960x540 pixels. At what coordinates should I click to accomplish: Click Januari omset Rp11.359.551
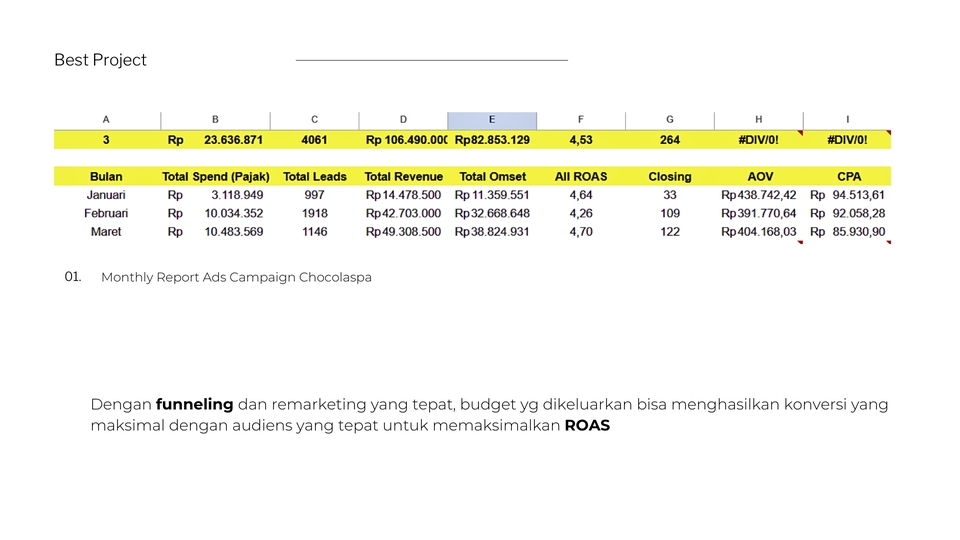point(492,195)
